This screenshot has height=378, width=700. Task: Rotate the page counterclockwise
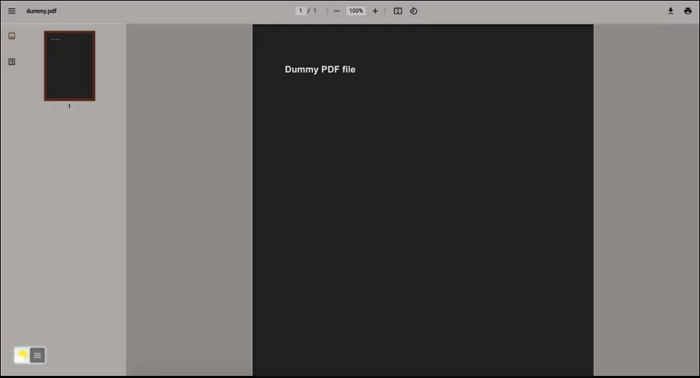413,11
